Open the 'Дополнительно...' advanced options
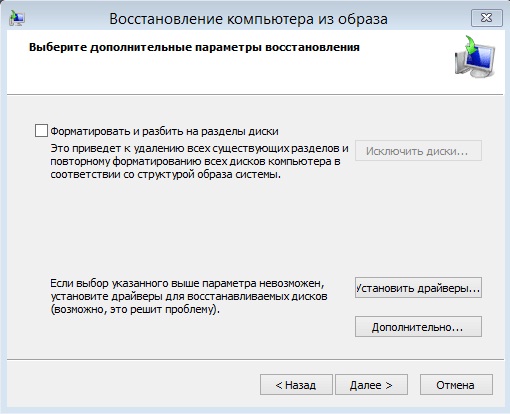The height and width of the screenshot is (414, 510). click(x=418, y=327)
